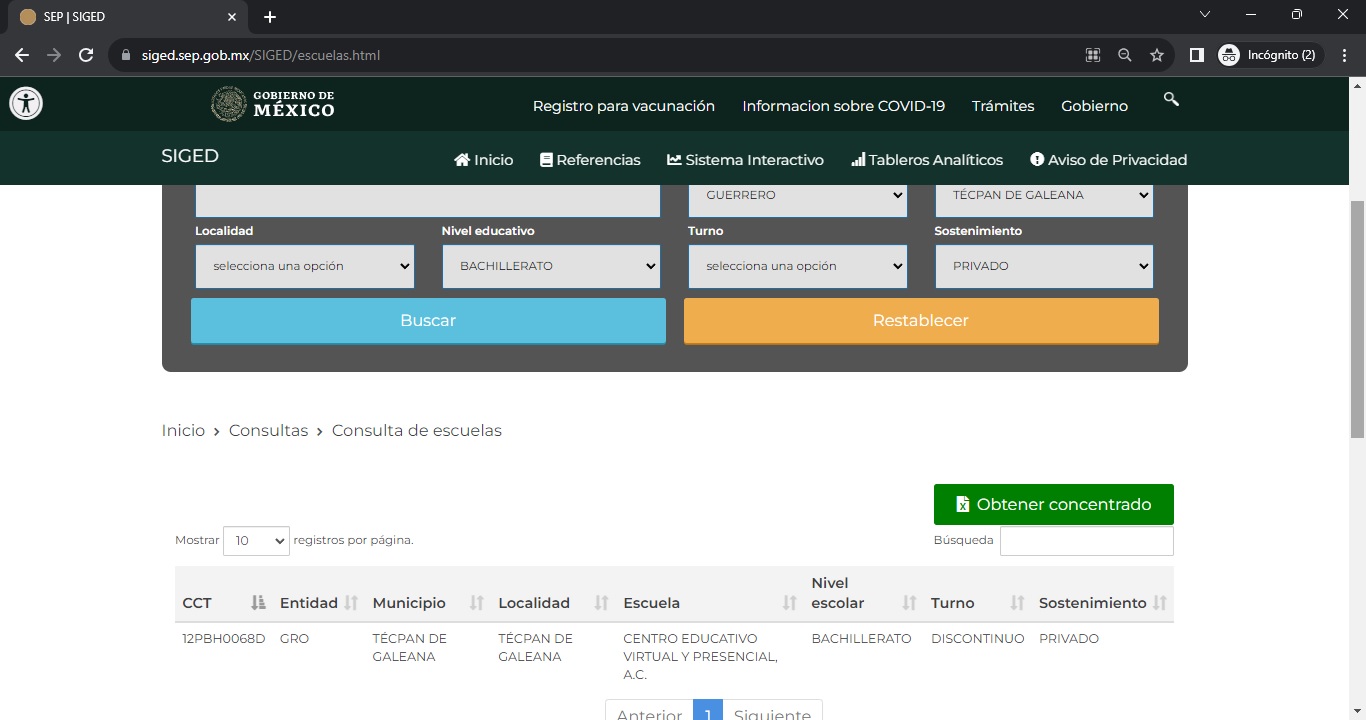Open the accessibility widget icon
The height and width of the screenshot is (720, 1366).
tap(26, 103)
